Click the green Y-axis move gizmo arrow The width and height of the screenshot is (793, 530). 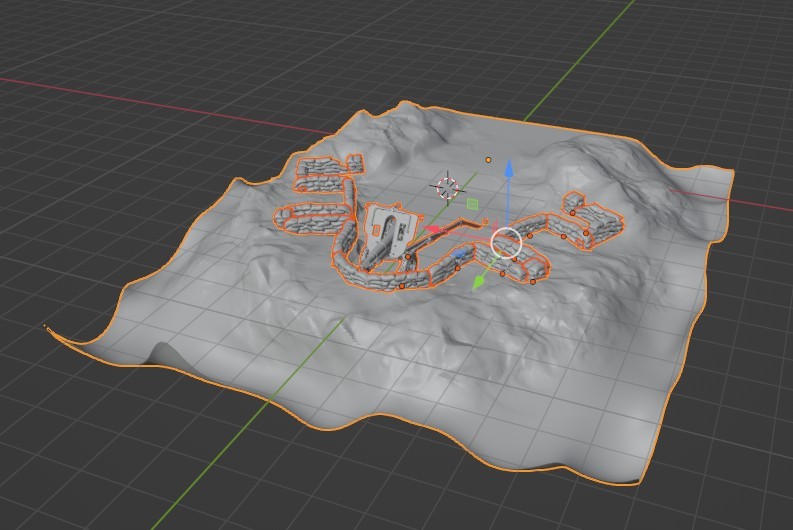(x=477, y=283)
